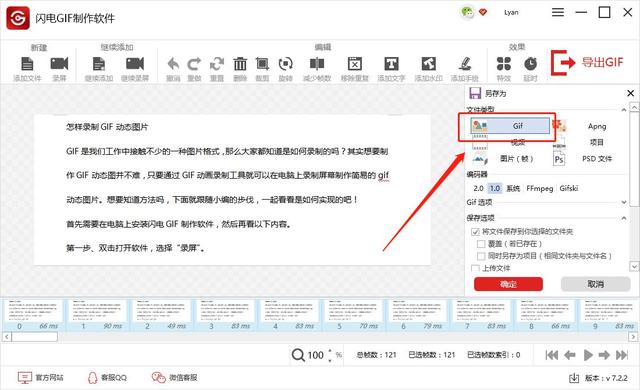This screenshot has width=640, height=390.
Task: Click the zoom value field showing 100
Action: 316,355
